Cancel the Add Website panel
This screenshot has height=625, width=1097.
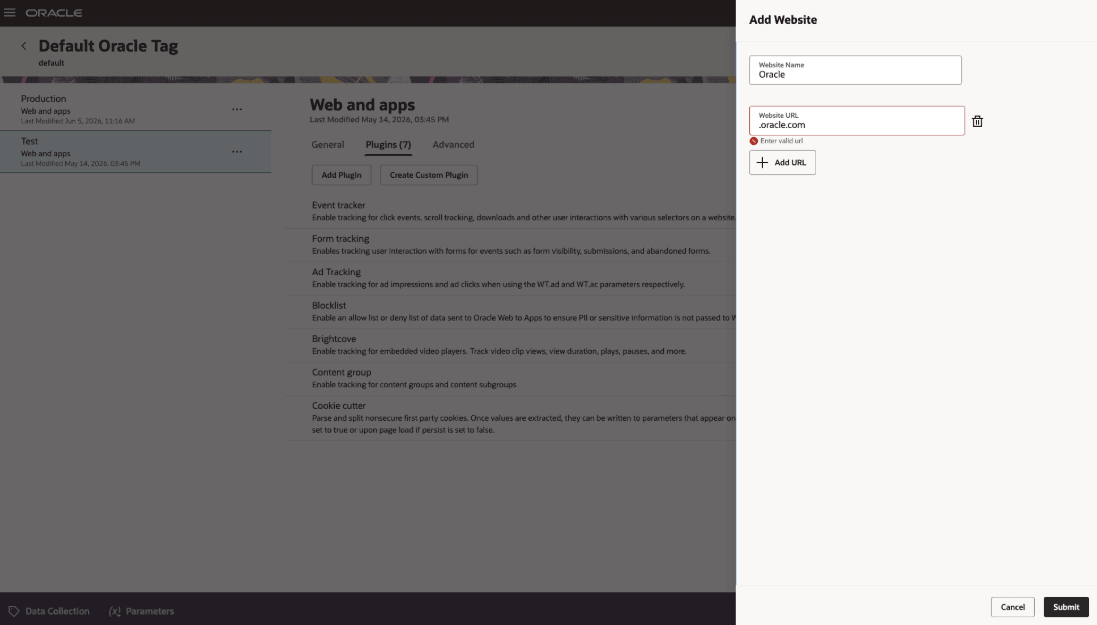(1012, 607)
